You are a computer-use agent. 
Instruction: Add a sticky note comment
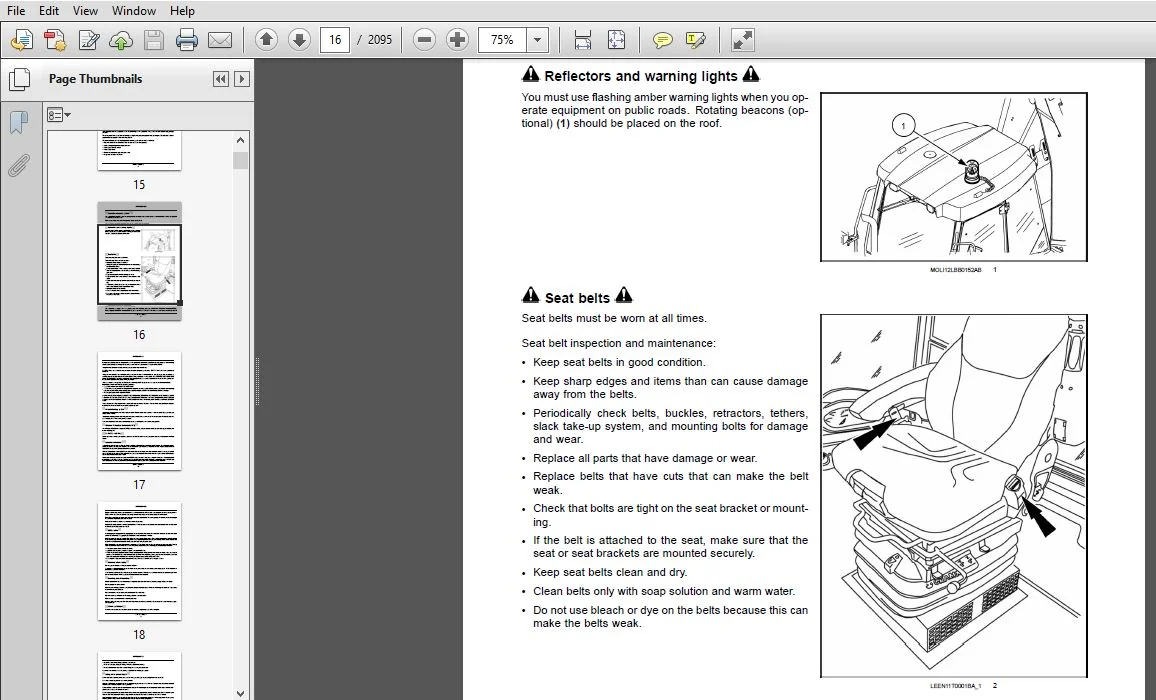click(662, 40)
